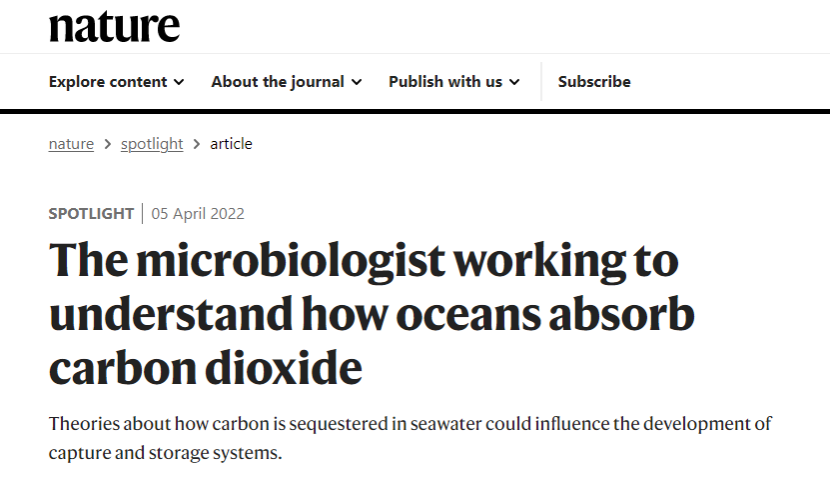Click the vertical divider left of Subscribe
The image size is (830, 490).
pos(541,82)
